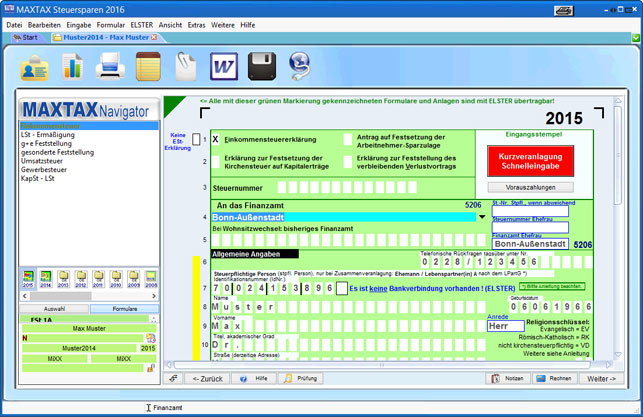Image resolution: width=643 pixels, height=417 pixels.
Task: Click the globe ELSTER transmission icon
Action: pos(299,66)
